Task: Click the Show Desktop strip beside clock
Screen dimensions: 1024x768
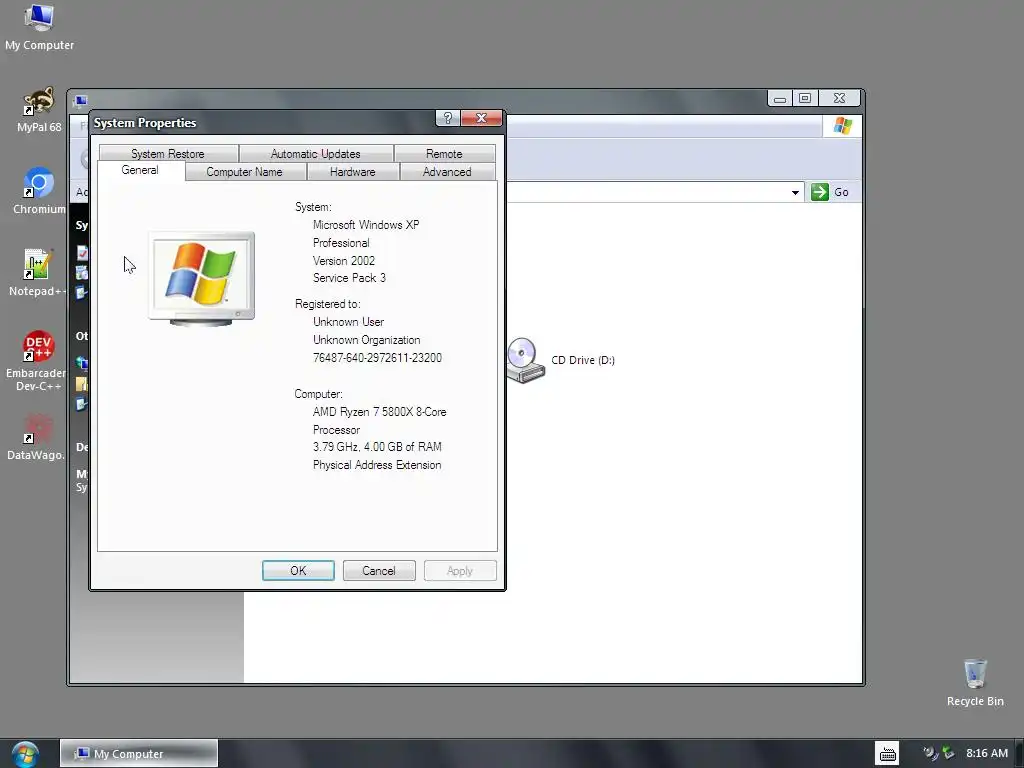Action: (x=1019, y=753)
